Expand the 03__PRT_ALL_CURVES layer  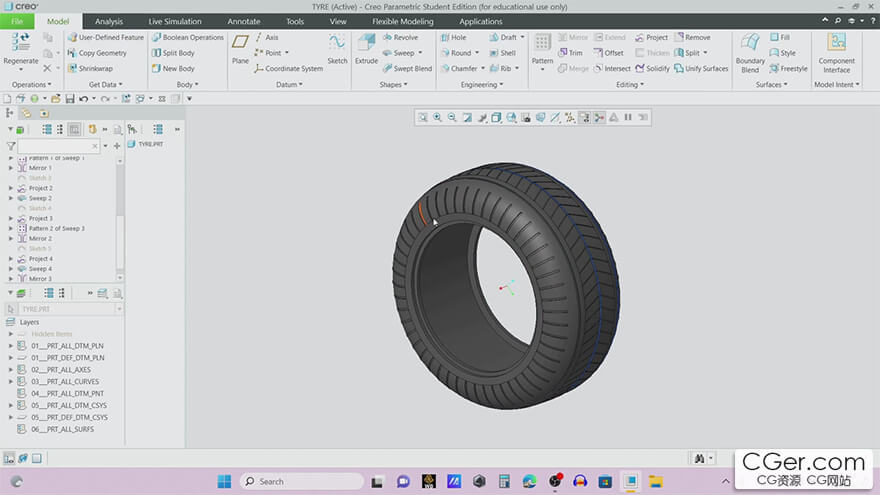pos(11,381)
